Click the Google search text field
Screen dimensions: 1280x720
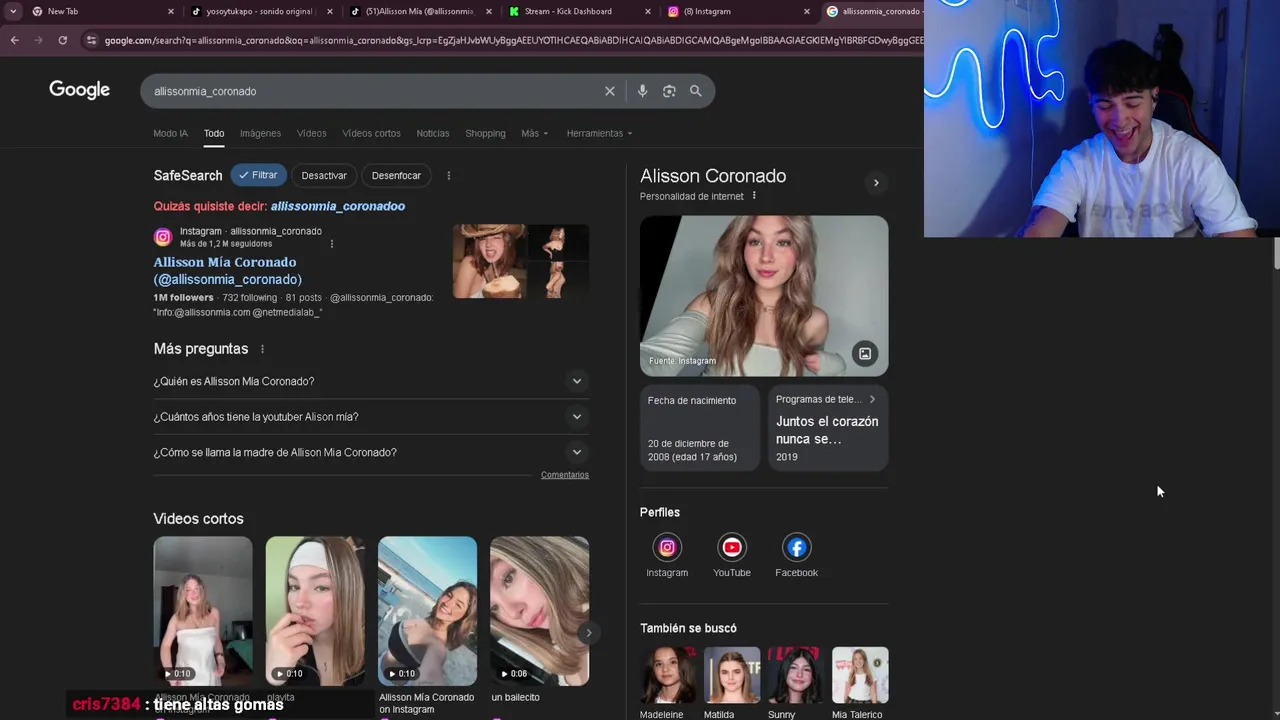(x=370, y=91)
